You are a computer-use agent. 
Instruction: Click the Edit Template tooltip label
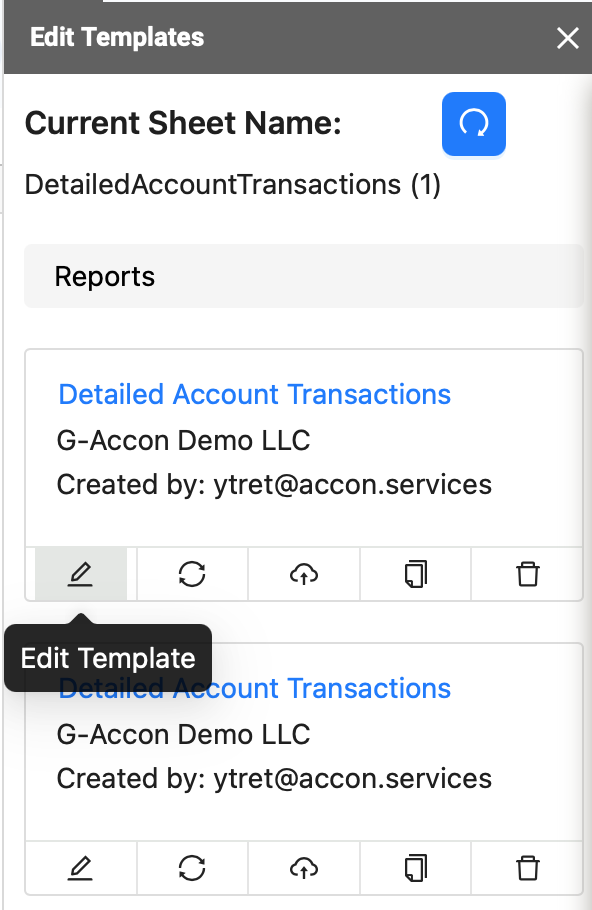click(108, 658)
